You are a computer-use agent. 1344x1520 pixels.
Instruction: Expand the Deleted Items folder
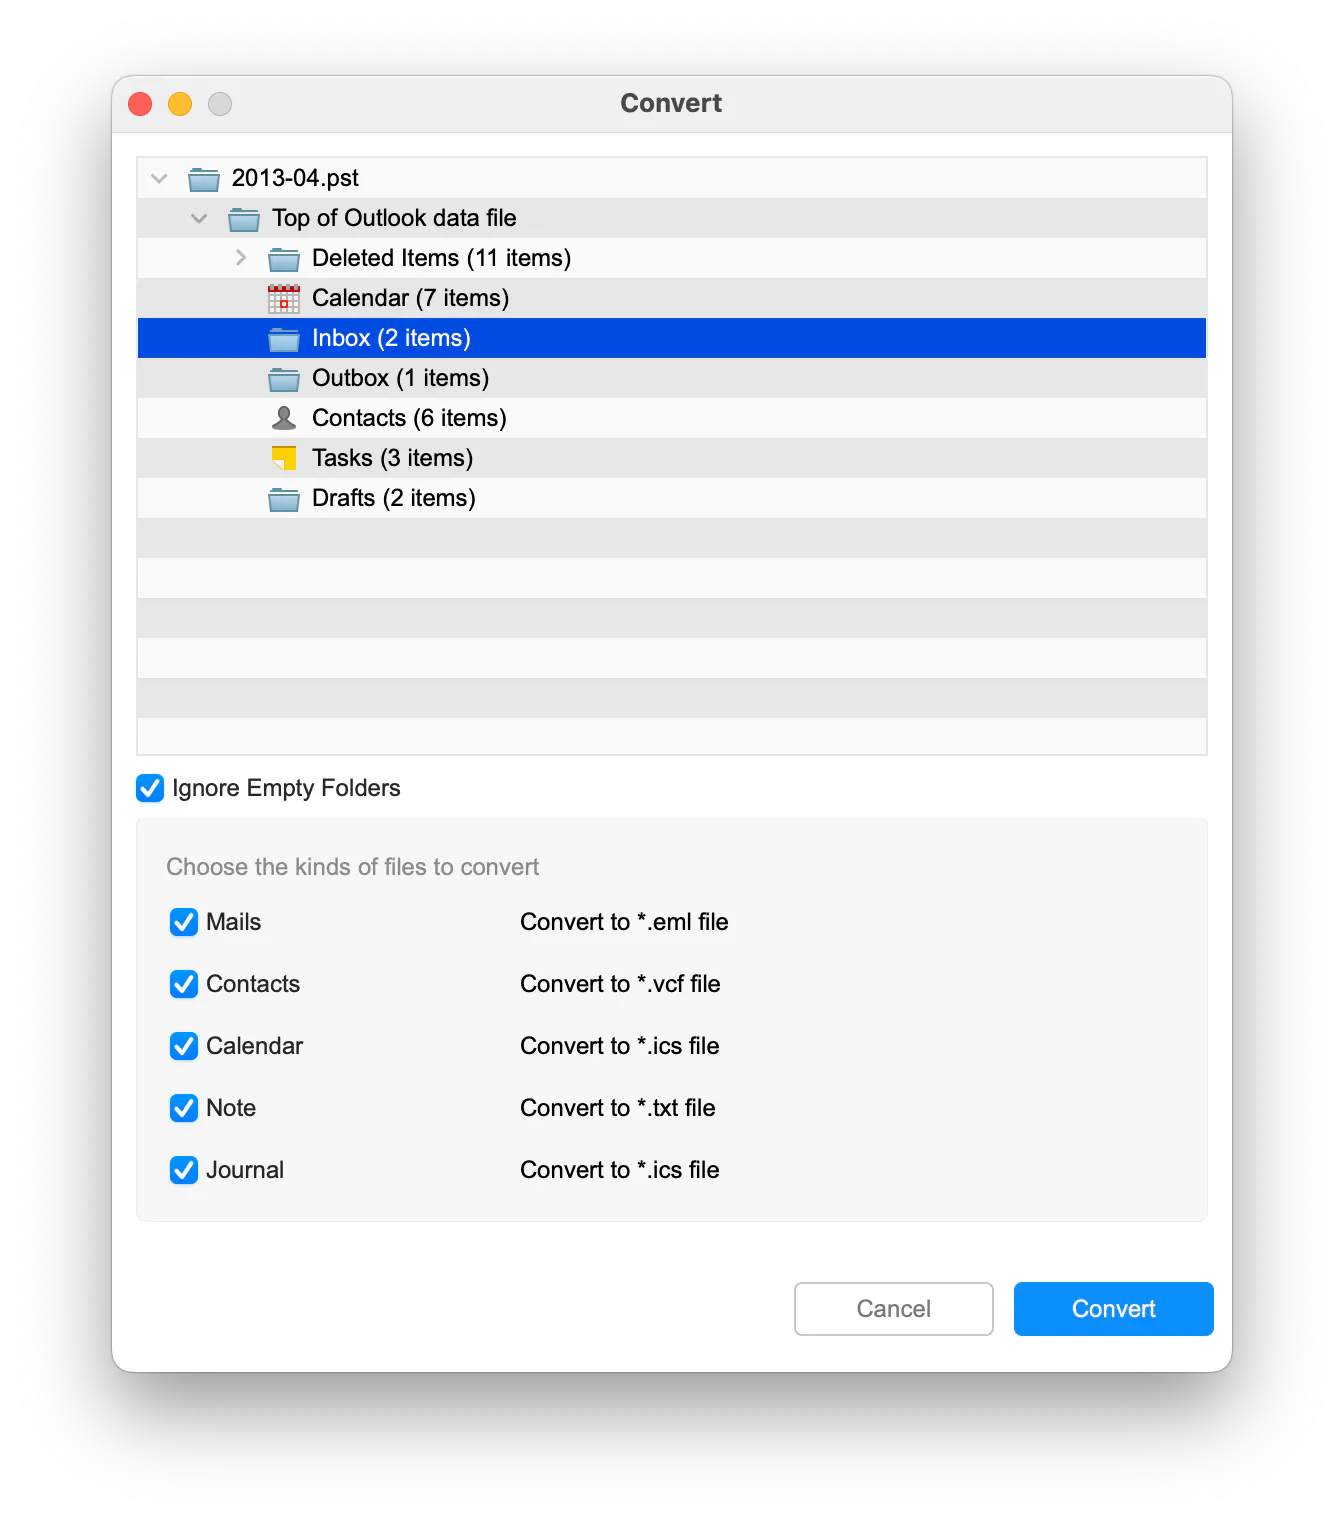[x=240, y=258]
